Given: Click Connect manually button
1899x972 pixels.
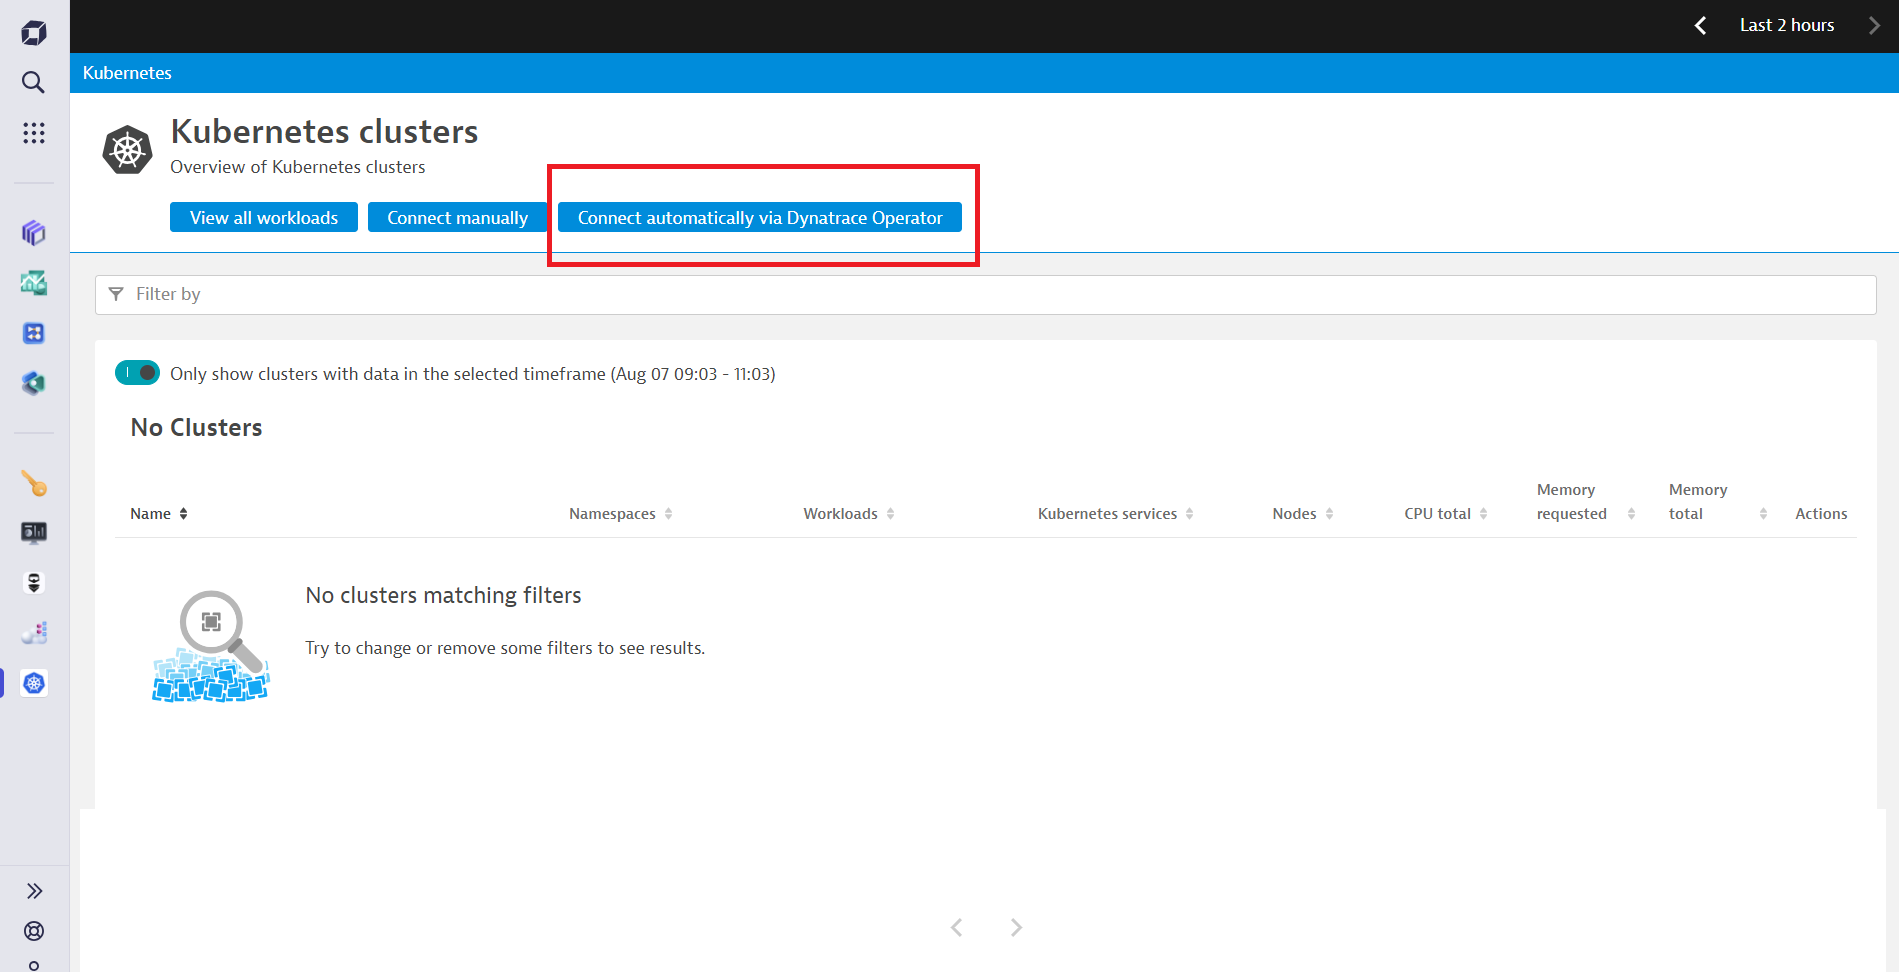Looking at the screenshot, I should click(x=457, y=218).
